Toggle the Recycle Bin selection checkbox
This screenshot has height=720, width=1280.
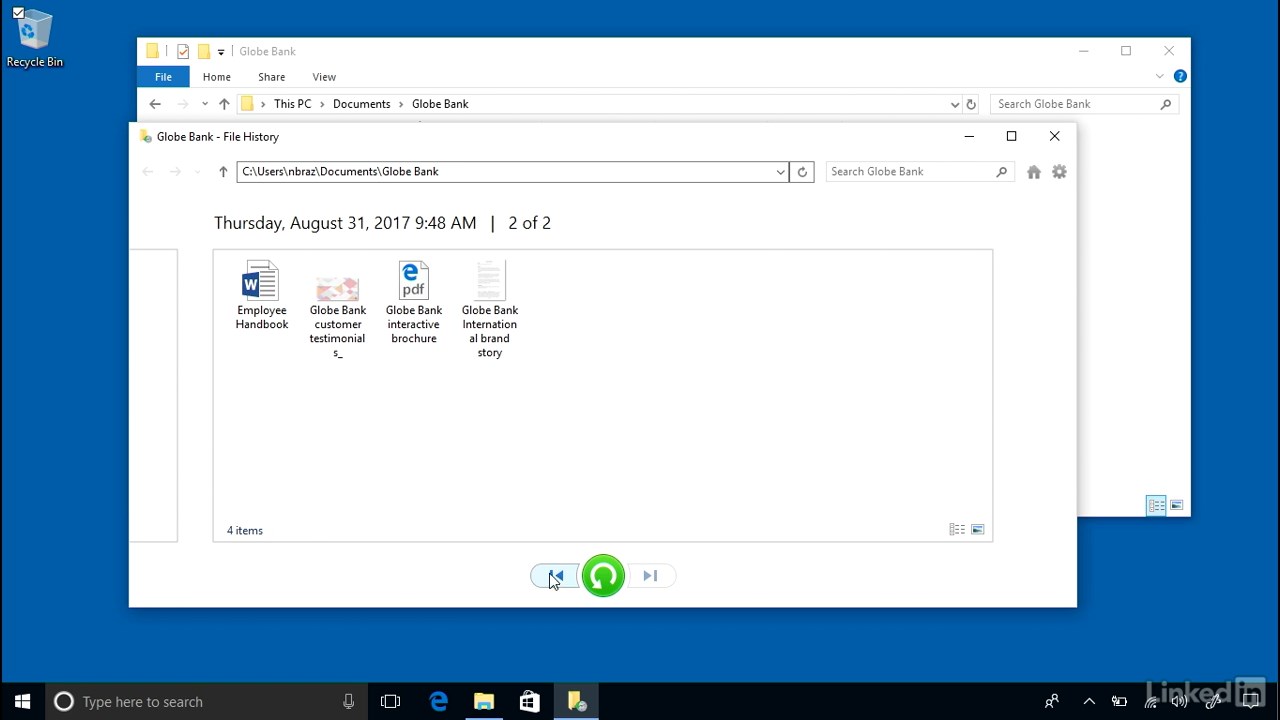point(18,13)
